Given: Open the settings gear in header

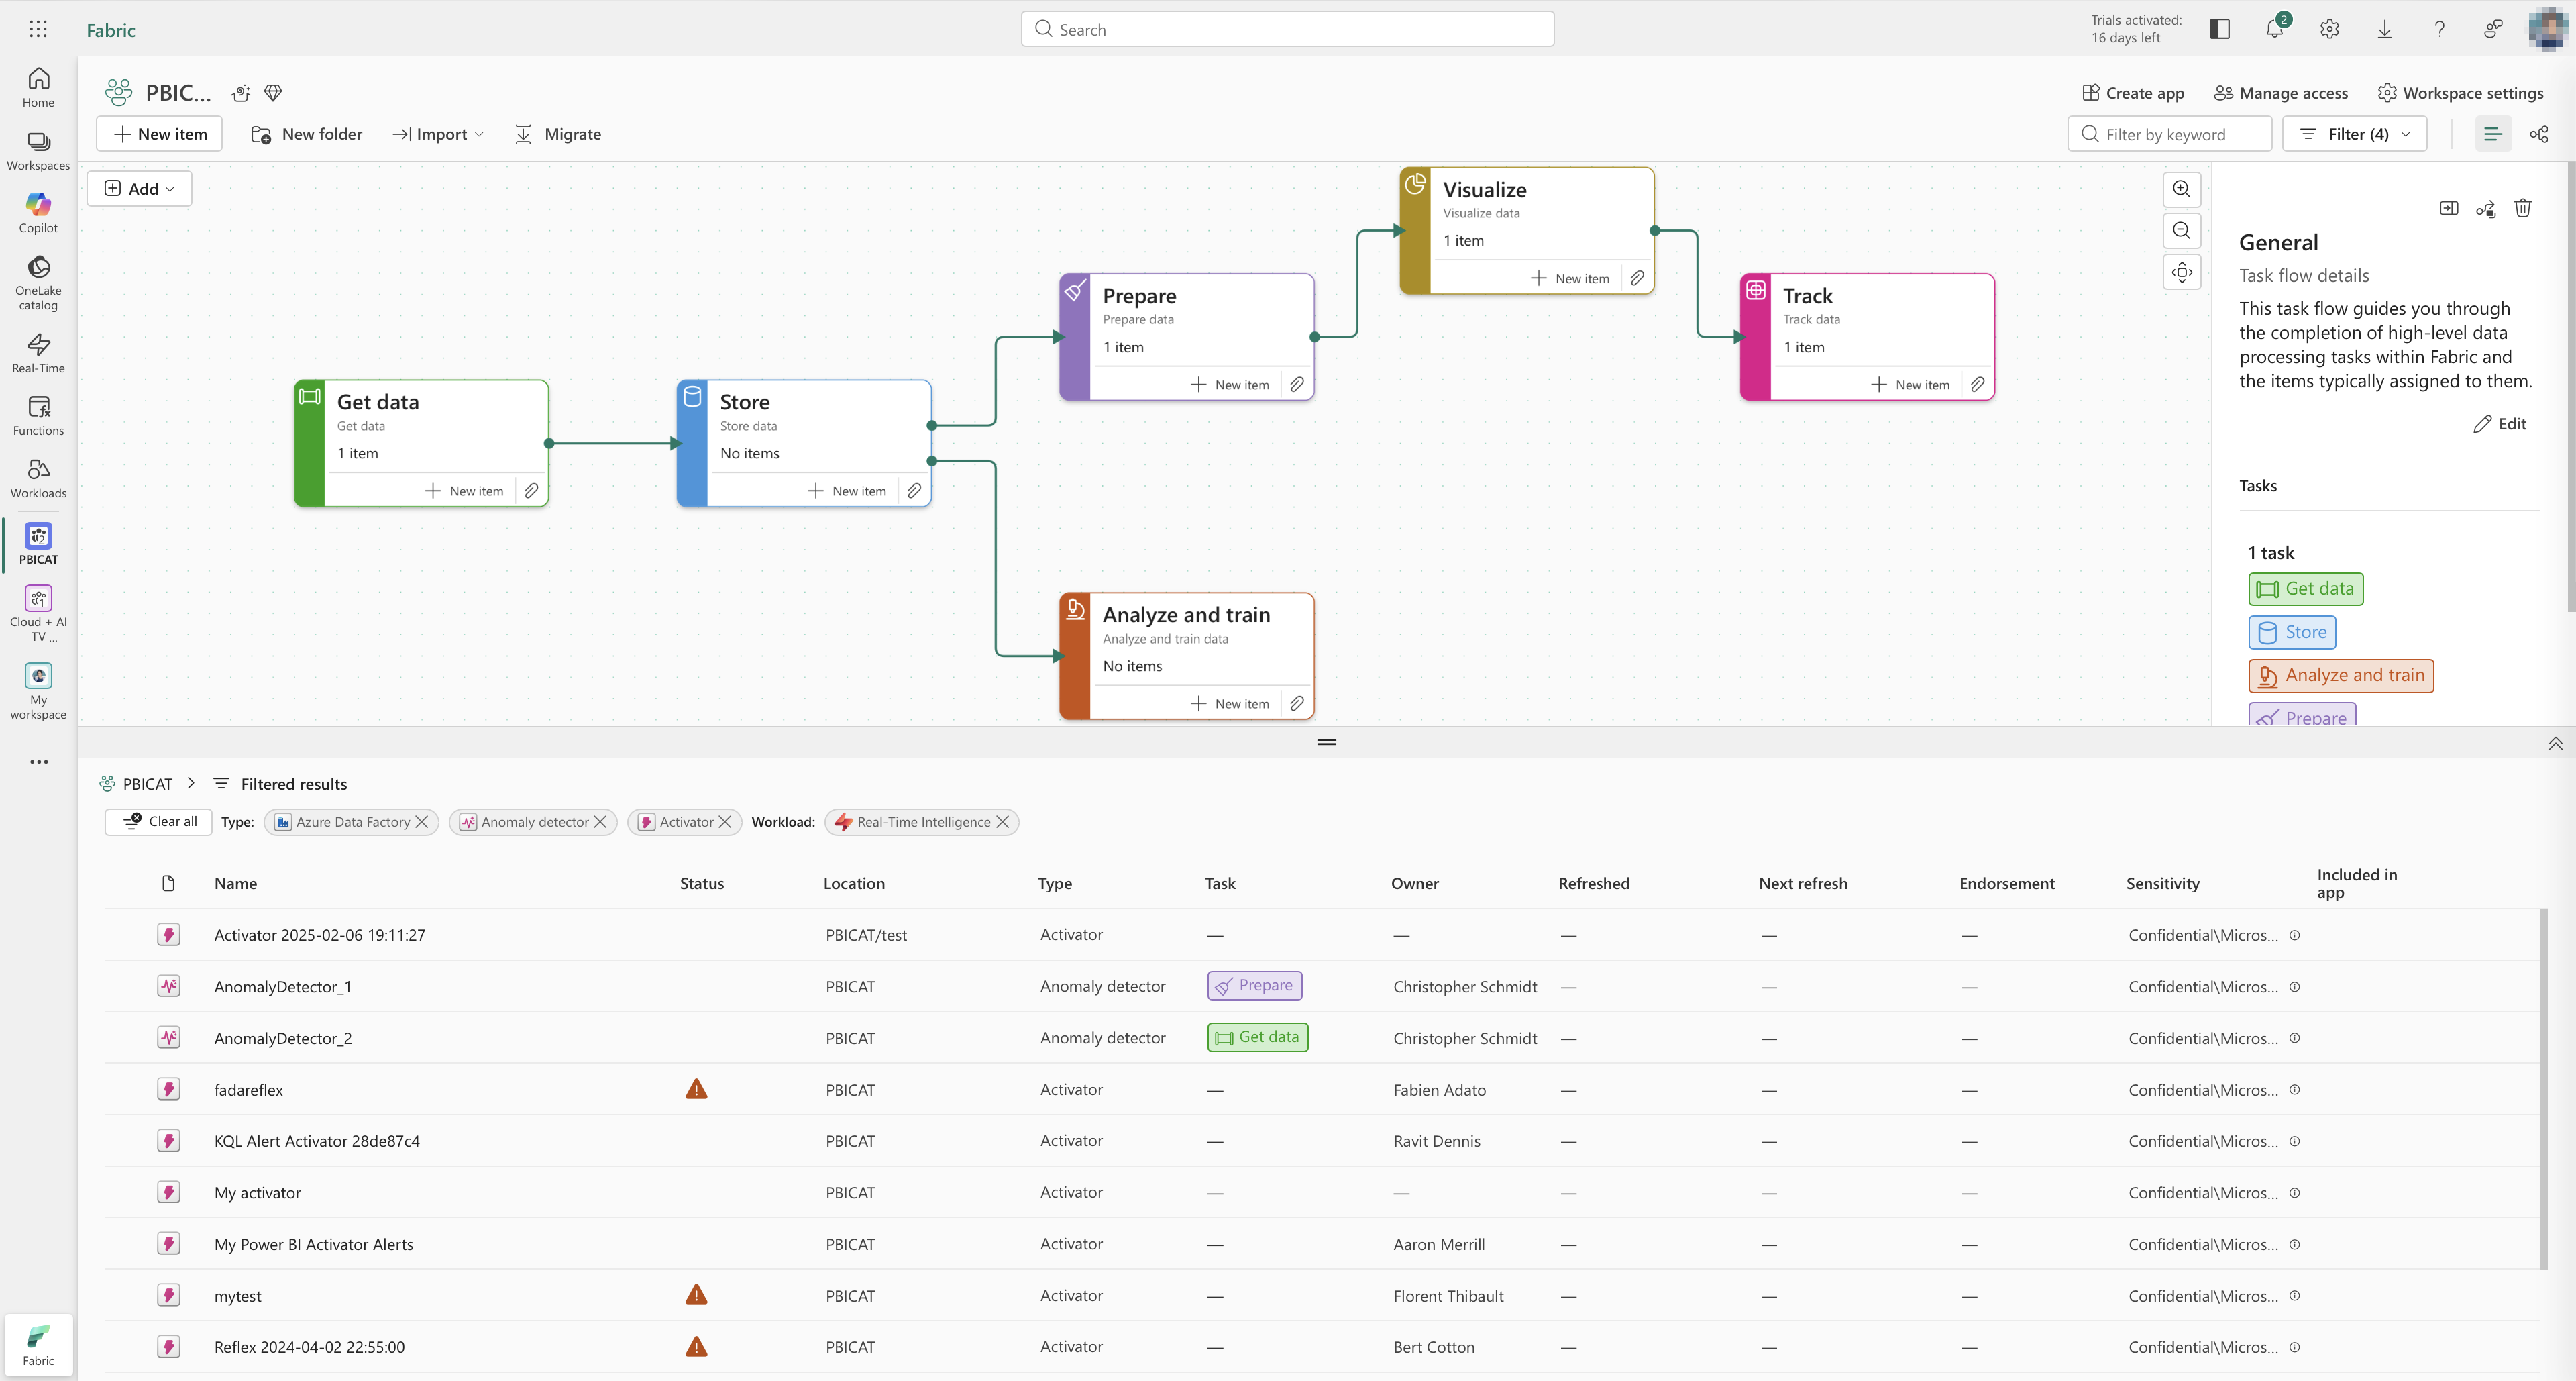Looking at the screenshot, I should (2329, 29).
